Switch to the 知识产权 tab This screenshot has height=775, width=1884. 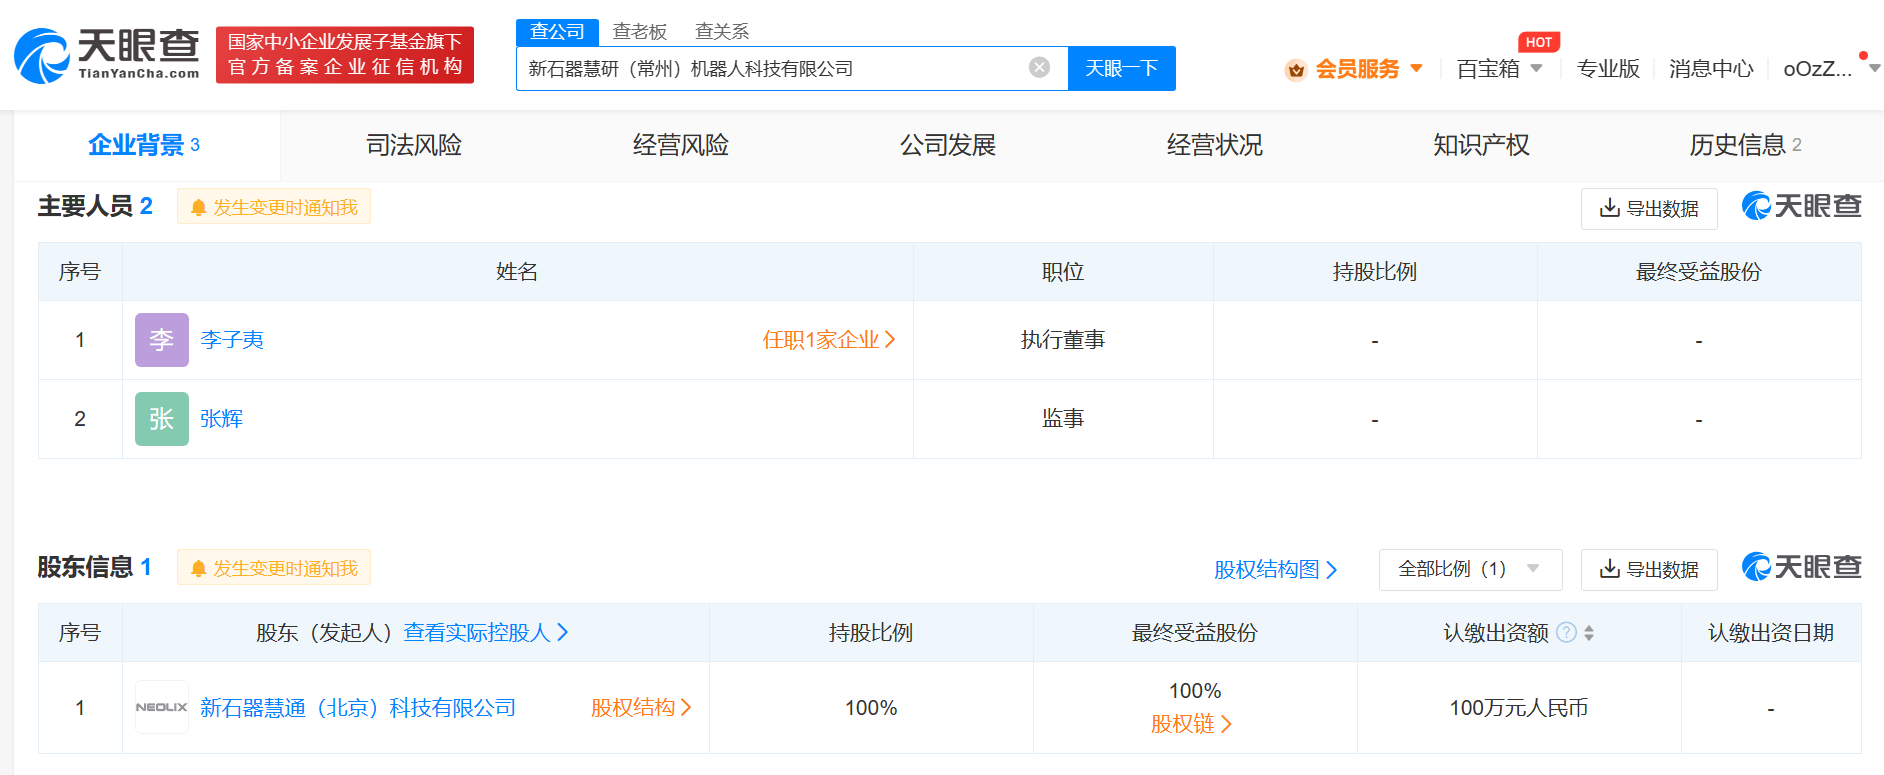tap(1480, 145)
